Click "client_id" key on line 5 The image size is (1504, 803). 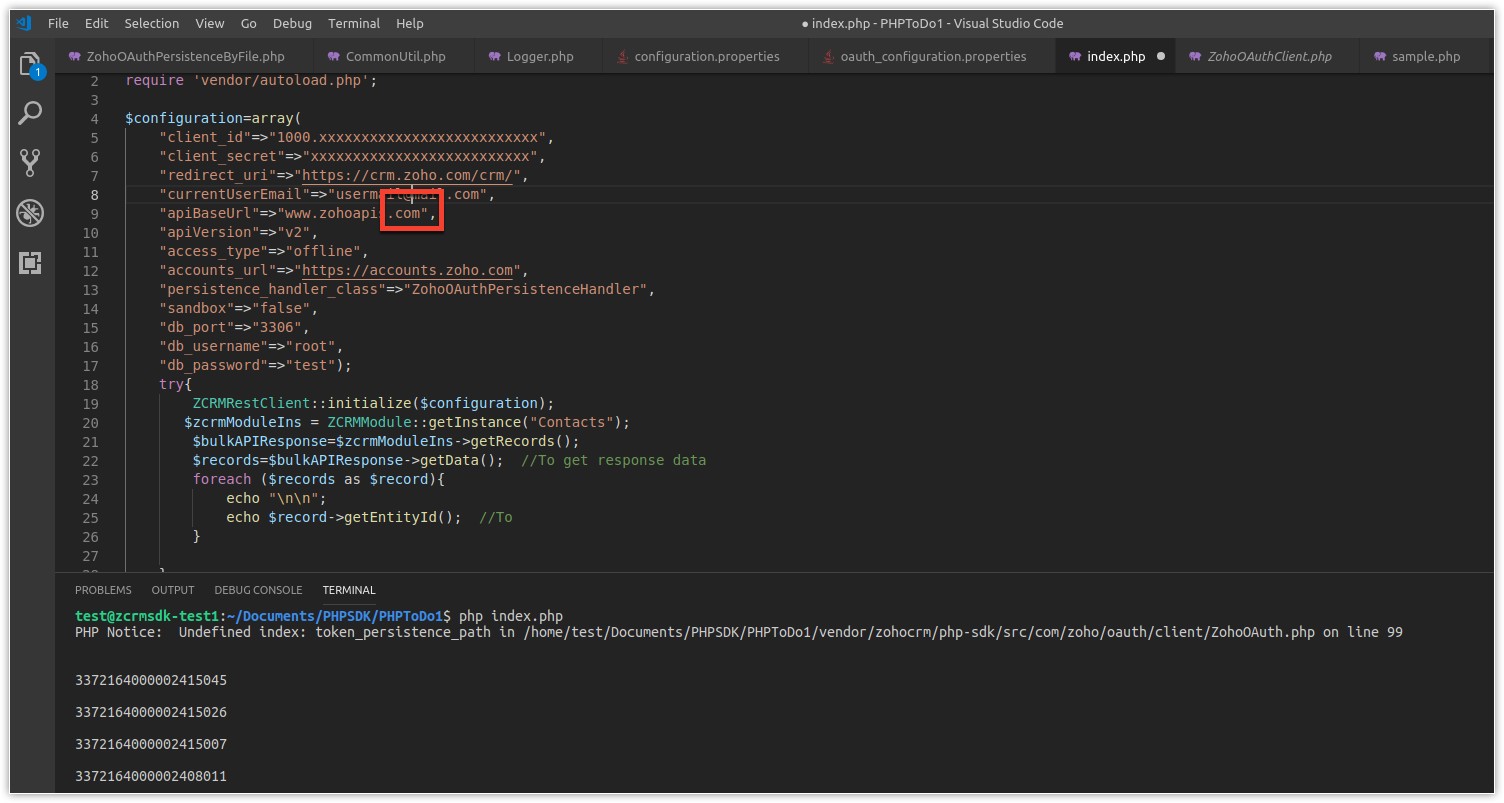coord(206,137)
